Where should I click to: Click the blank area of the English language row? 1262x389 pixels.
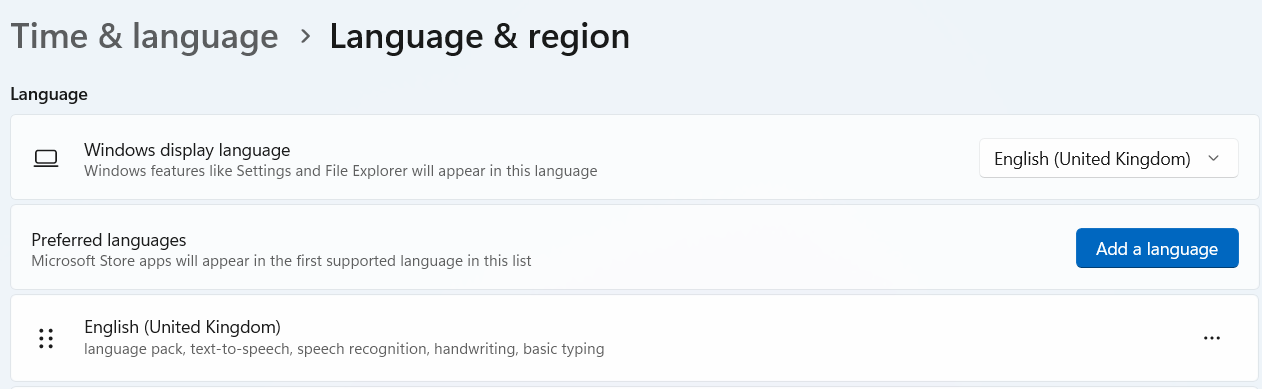coord(900,338)
